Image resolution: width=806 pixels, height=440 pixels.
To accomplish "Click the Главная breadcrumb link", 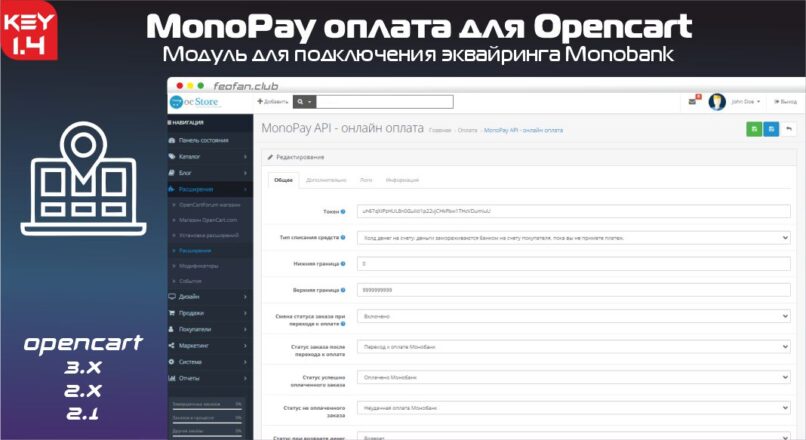I will click(440, 131).
